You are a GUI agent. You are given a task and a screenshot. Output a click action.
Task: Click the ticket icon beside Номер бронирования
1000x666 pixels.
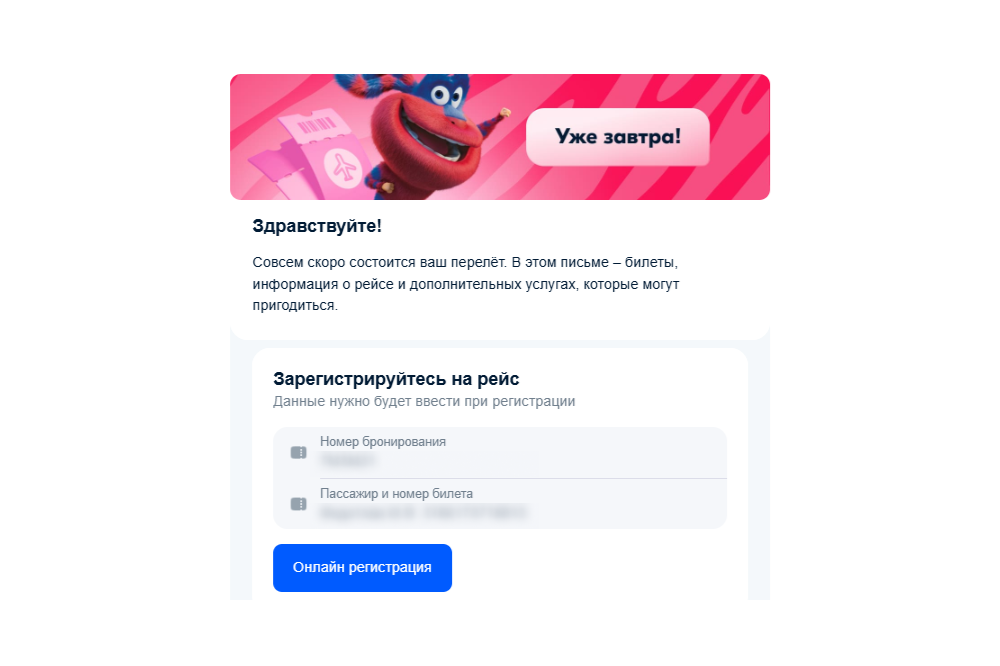click(298, 452)
